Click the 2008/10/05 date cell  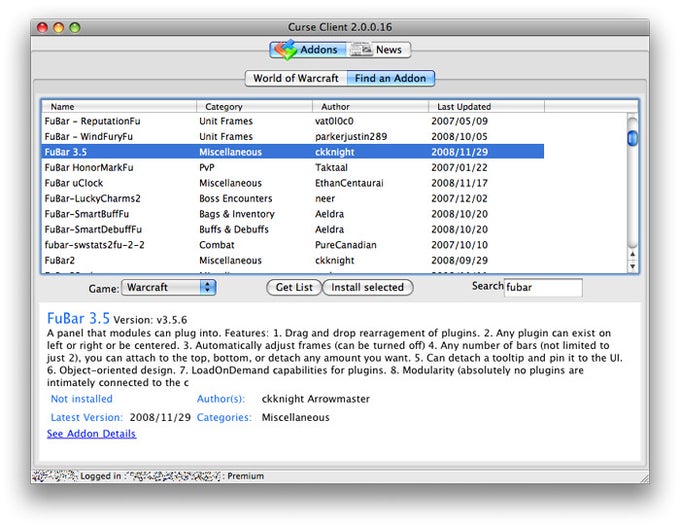coord(459,137)
